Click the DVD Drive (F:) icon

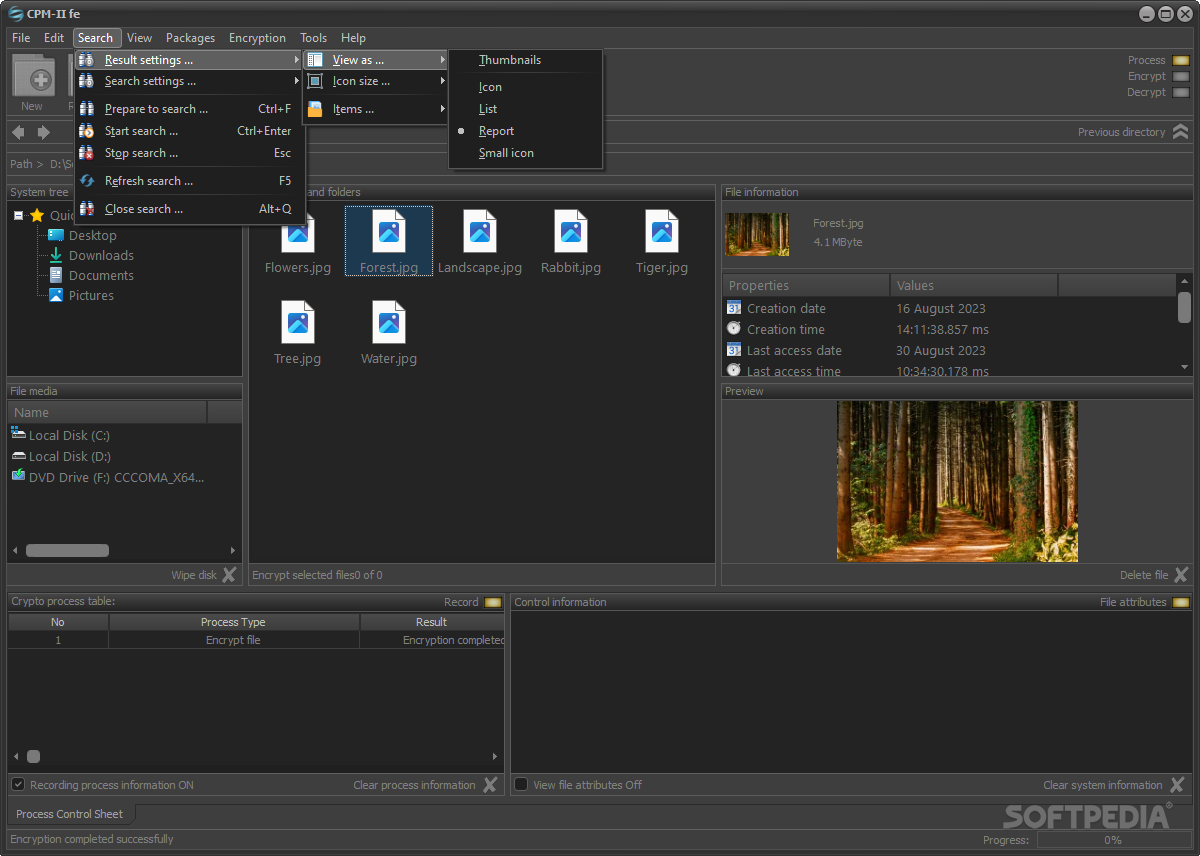coord(18,476)
